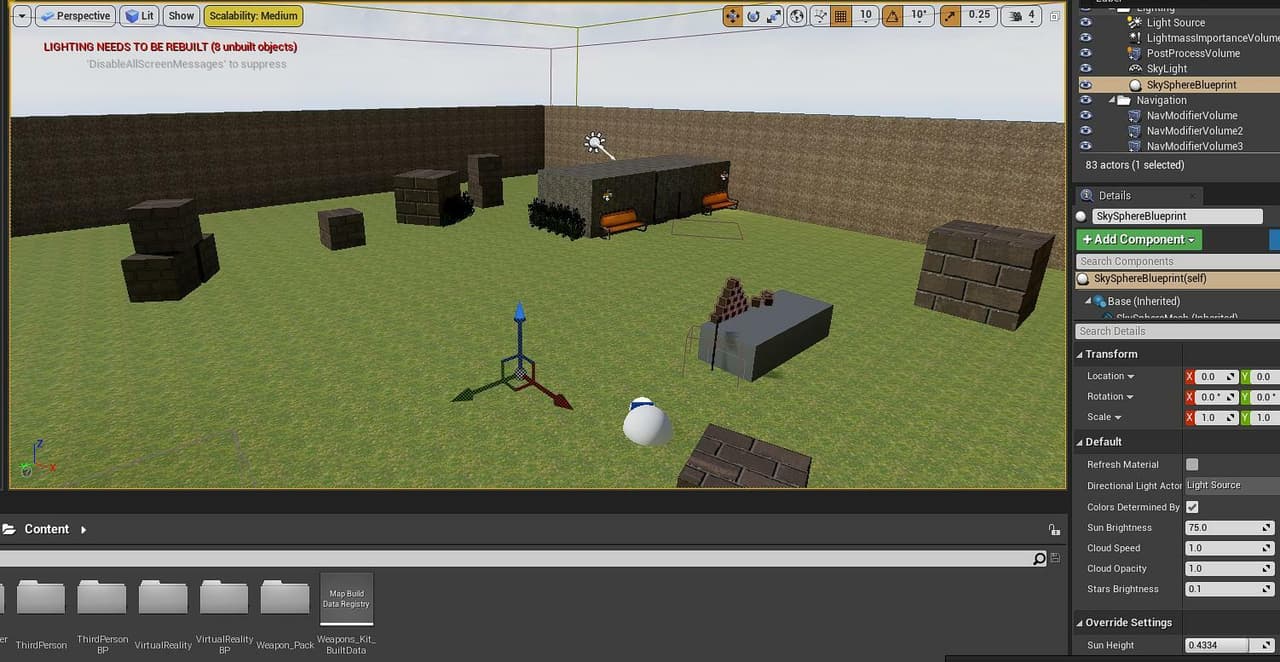Select SkySphereBlueprint(self) component
Image resolution: width=1280 pixels, height=662 pixels.
(x=1178, y=279)
